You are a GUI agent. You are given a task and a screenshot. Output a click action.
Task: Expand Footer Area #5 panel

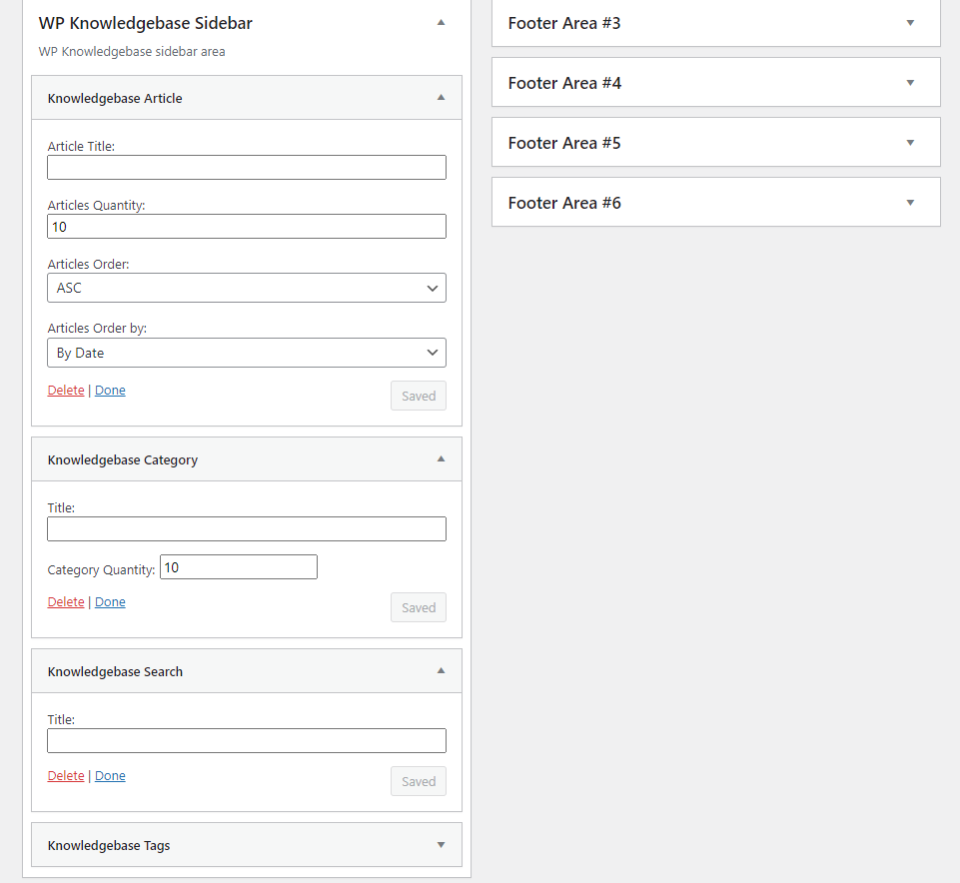point(910,143)
